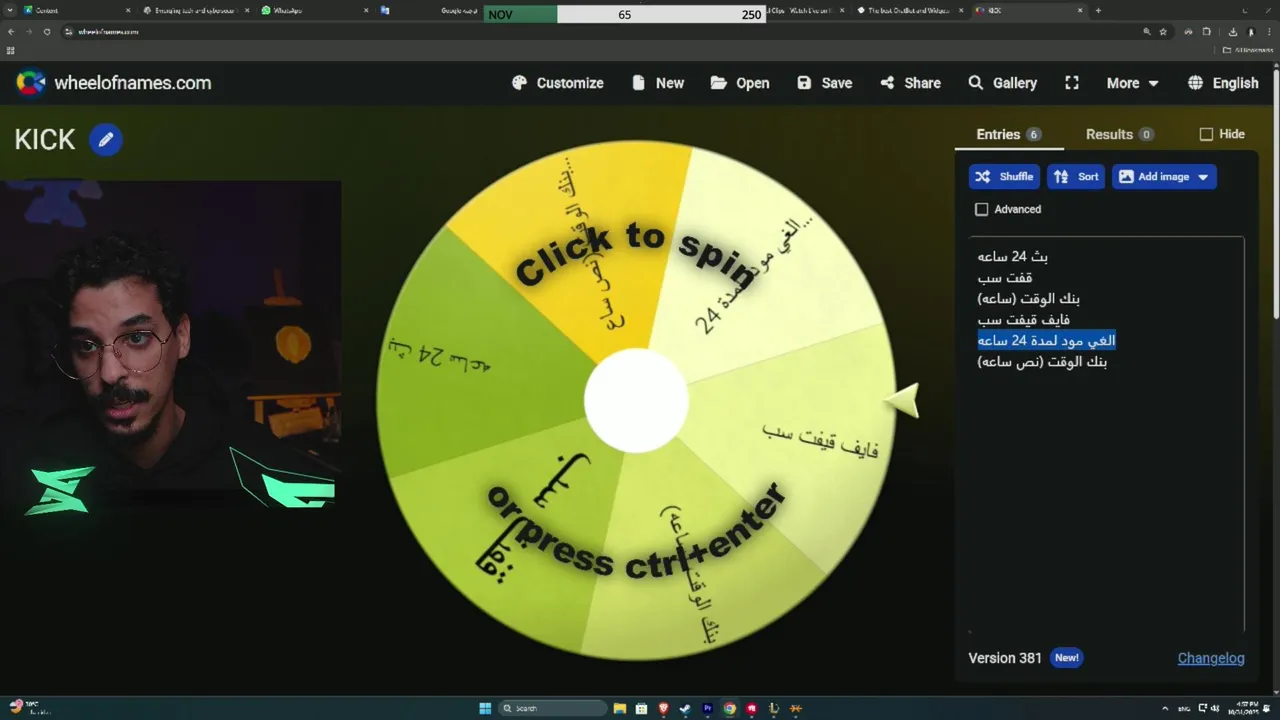Click entry 'قفت سب'
The height and width of the screenshot is (720, 1280).
coord(1005,277)
